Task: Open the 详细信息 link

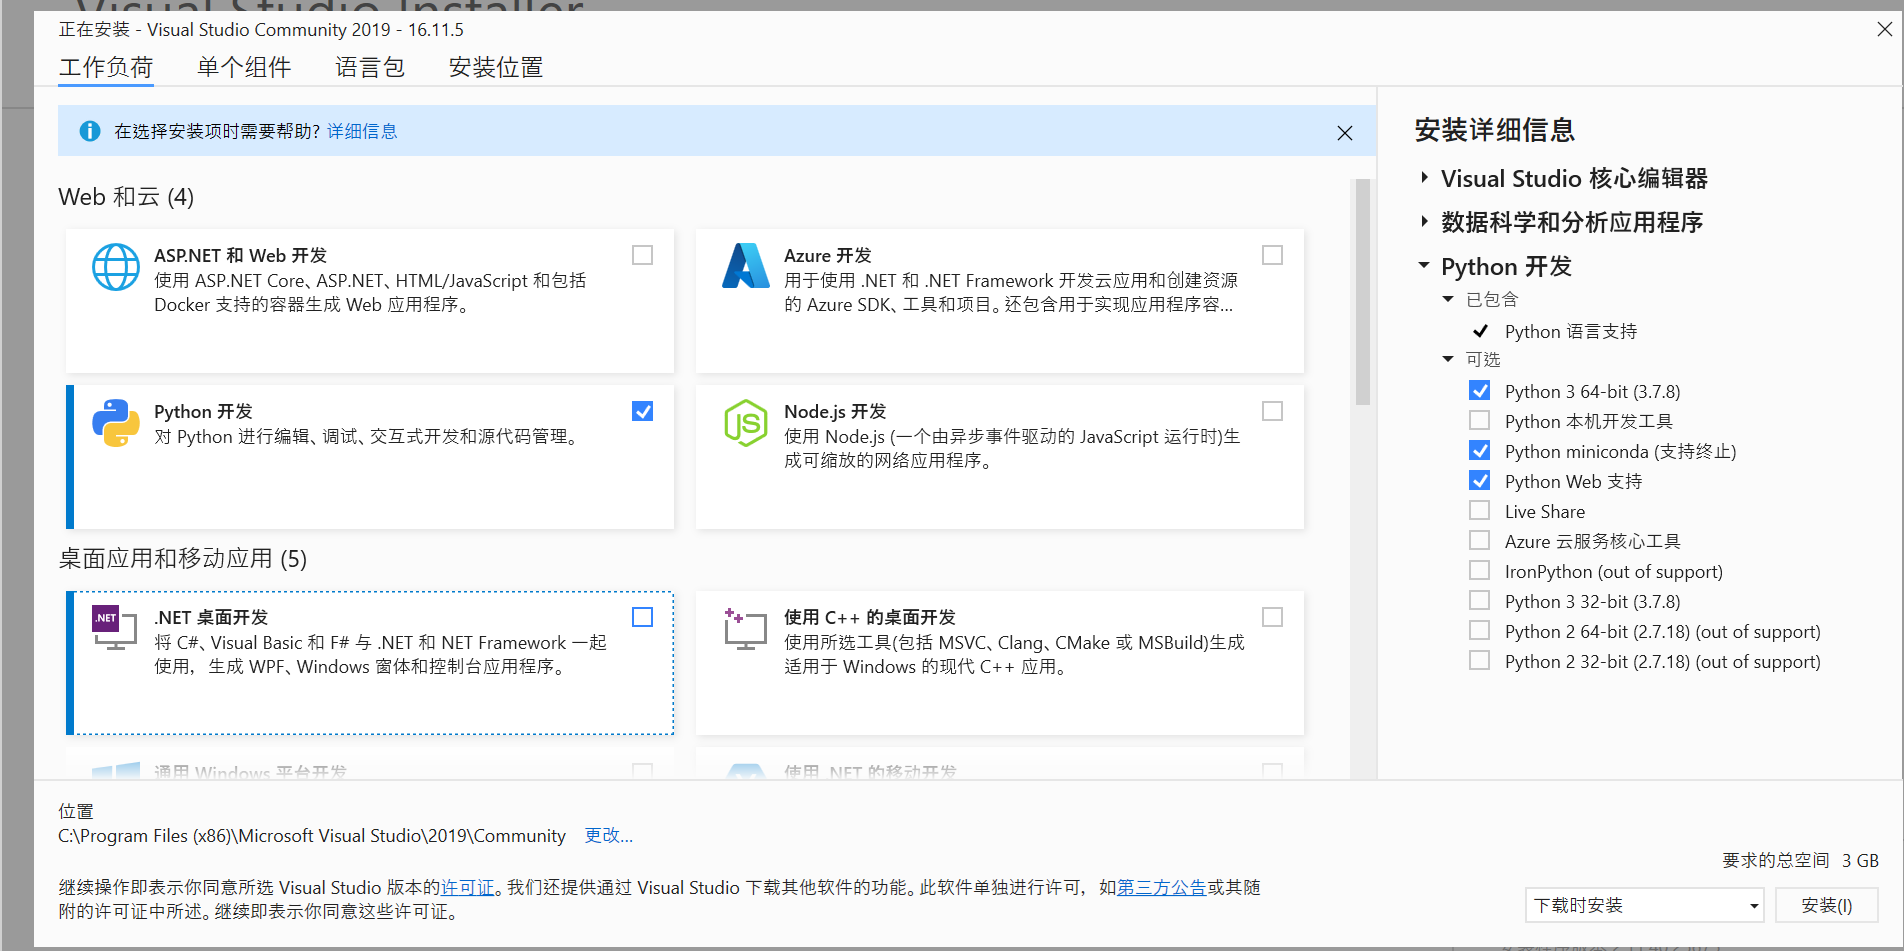Action: 361,131
